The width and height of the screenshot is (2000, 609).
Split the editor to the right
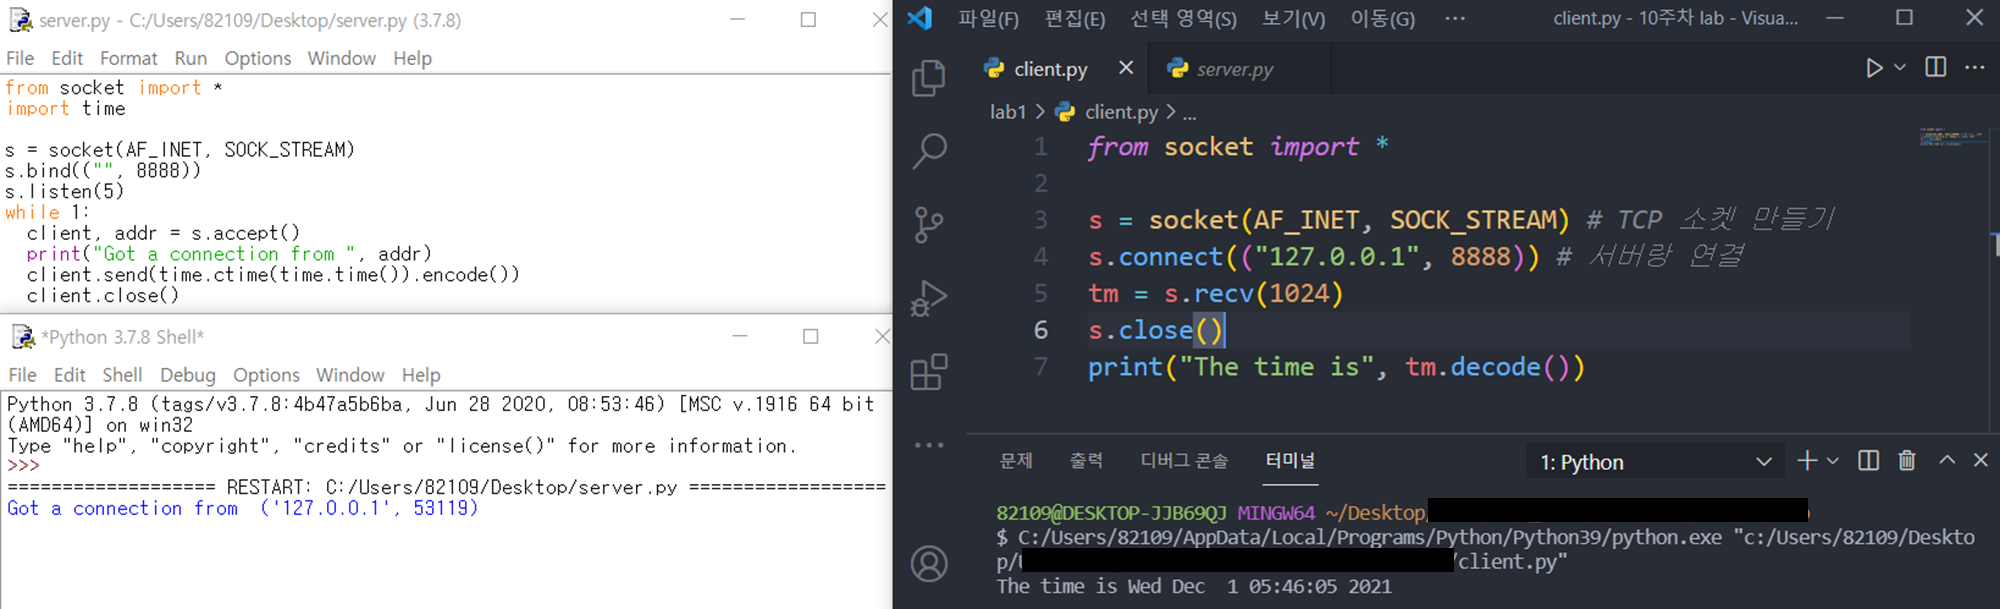[x=1936, y=67]
